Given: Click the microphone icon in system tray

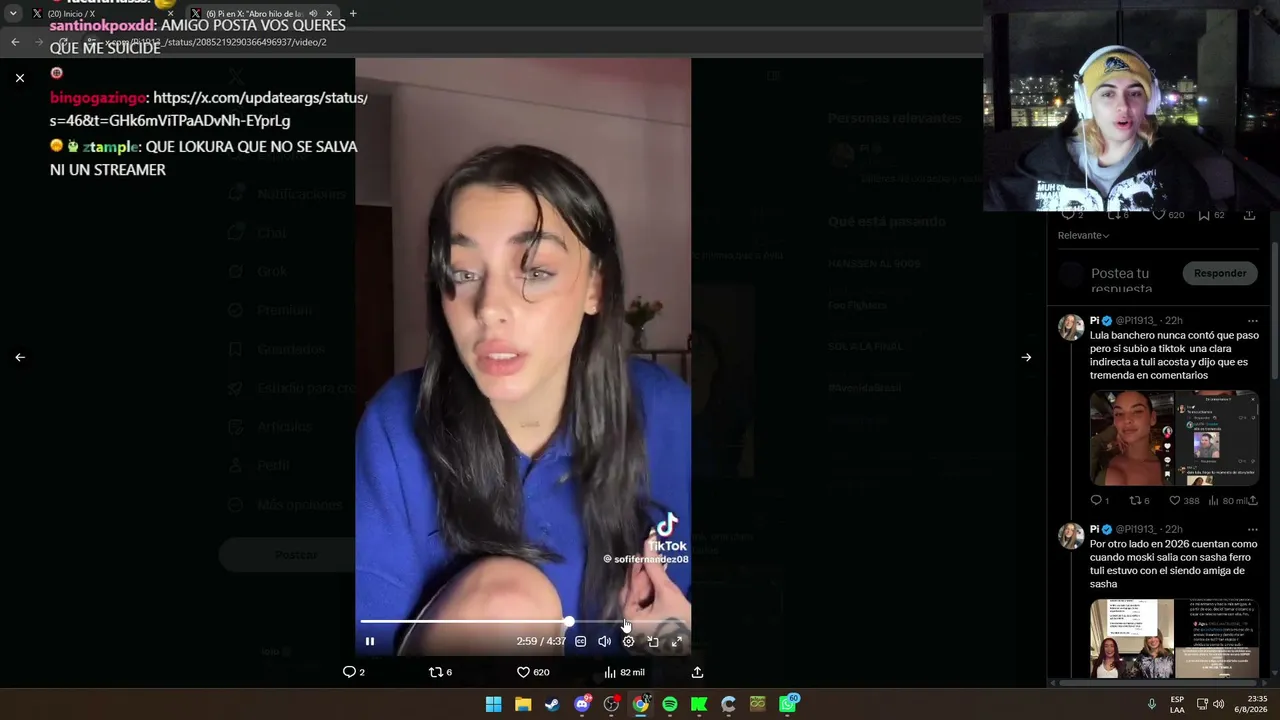Looking at the screenshot, I should coord(1152,704).
